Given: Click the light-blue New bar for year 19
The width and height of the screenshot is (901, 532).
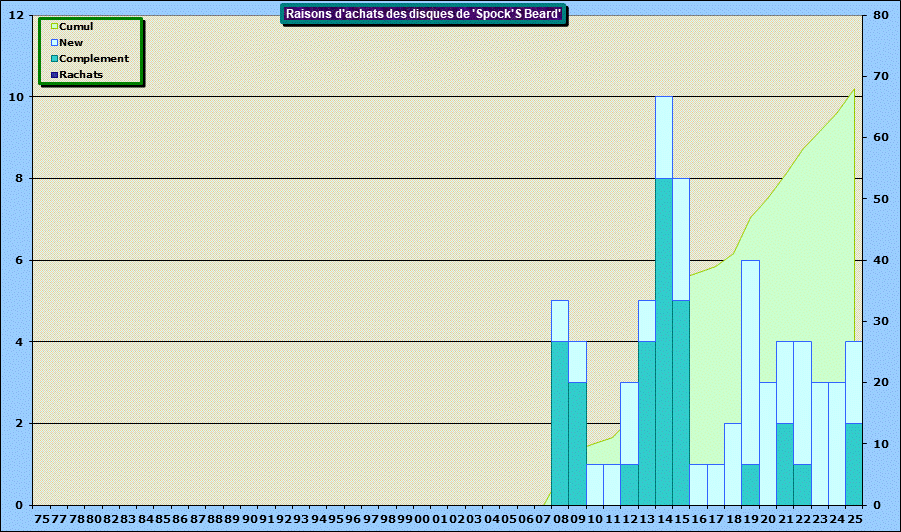Looking at the screenshot, I should pos(751,360).
